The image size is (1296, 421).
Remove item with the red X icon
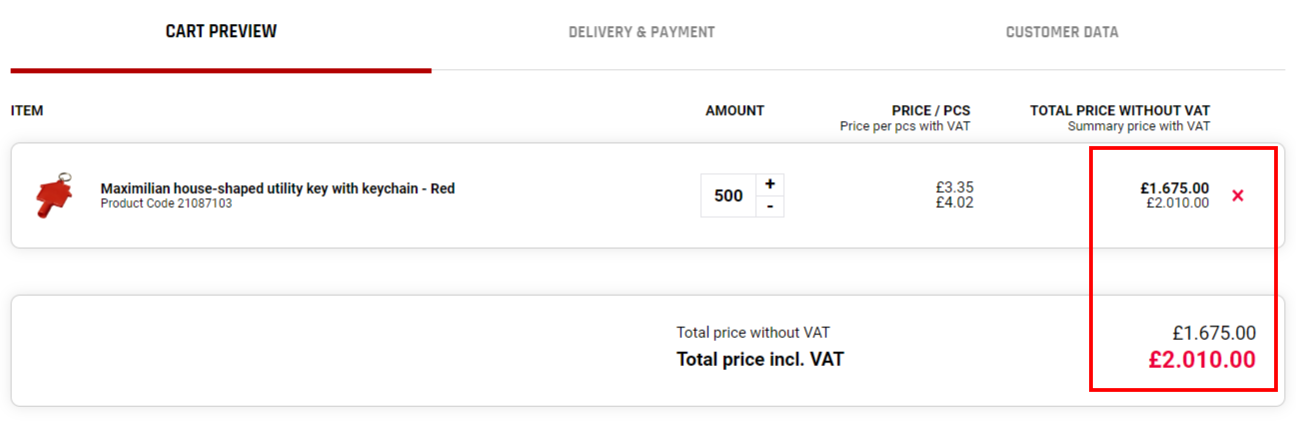click(x=1238, y=196)
